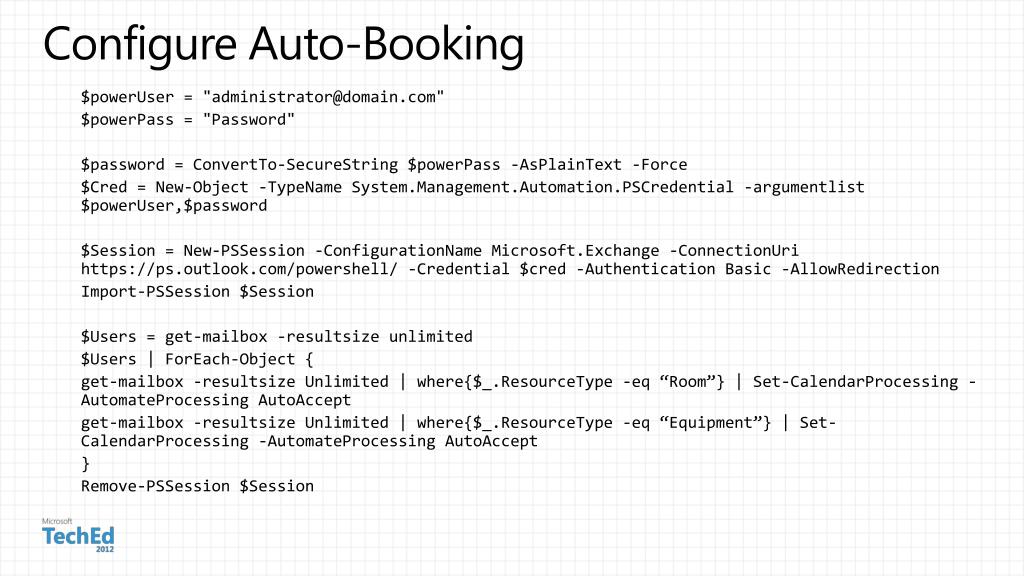Click the get-mailbox line filtering "Room"
This screenshot has width=1024, height=576.
[x=528, y=382]
